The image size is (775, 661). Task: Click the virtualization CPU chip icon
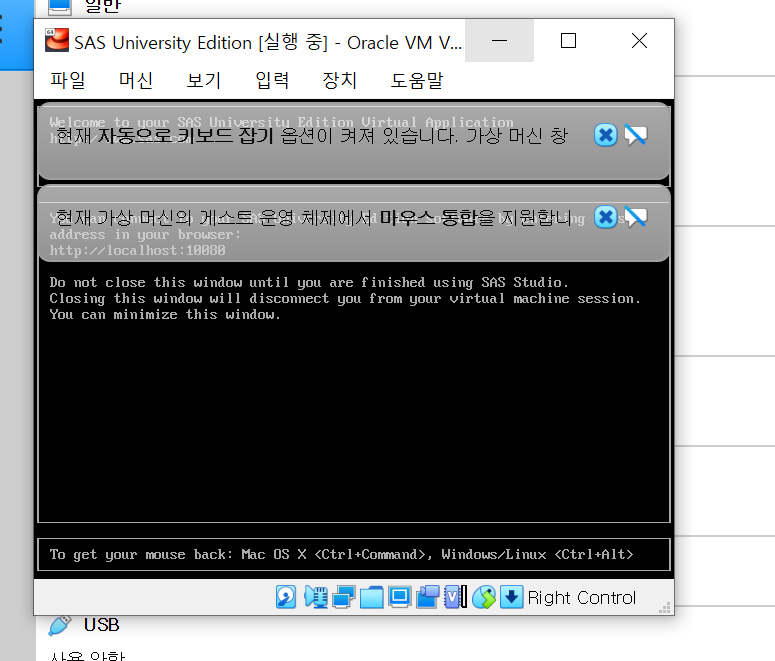point(455,597)
